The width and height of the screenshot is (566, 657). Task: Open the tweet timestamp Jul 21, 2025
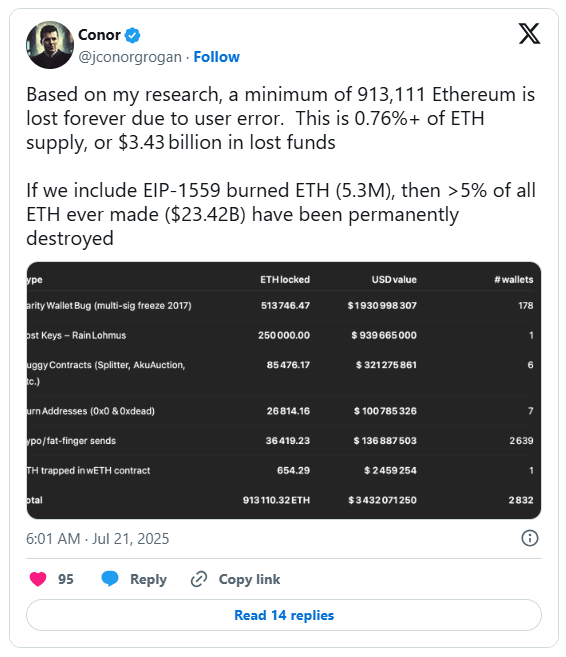tap(98, 538)
